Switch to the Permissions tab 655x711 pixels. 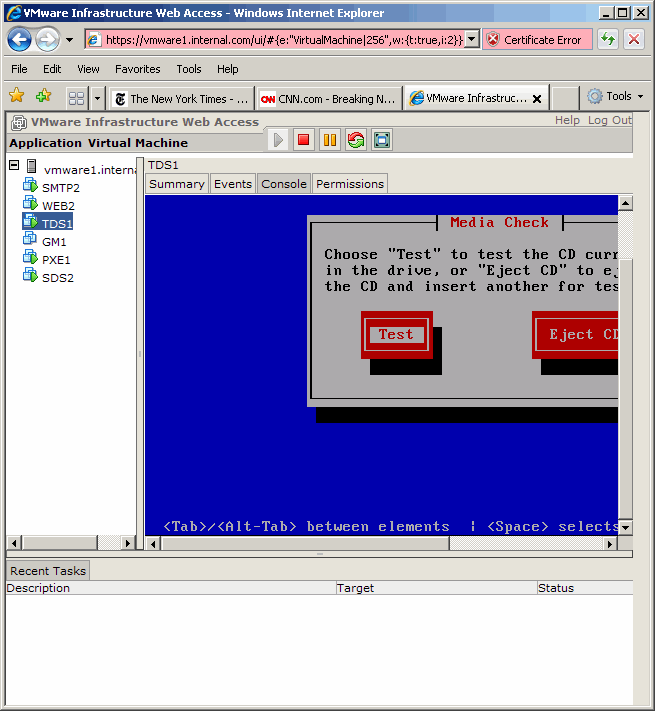(x=350, y=184)
